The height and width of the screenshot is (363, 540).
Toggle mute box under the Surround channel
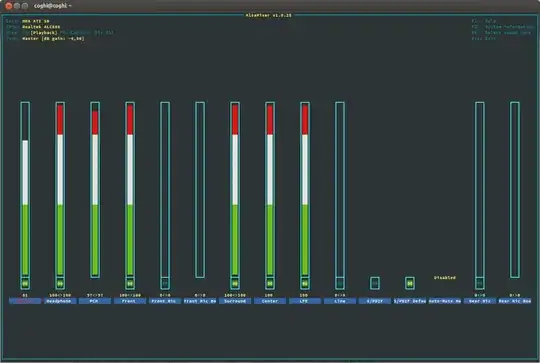[235, 283]
